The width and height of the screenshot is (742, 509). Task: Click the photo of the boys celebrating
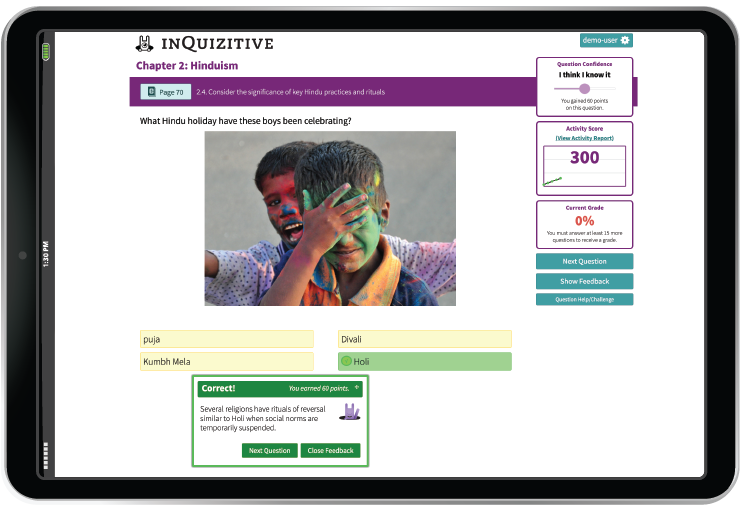click(x=330, y=219)
